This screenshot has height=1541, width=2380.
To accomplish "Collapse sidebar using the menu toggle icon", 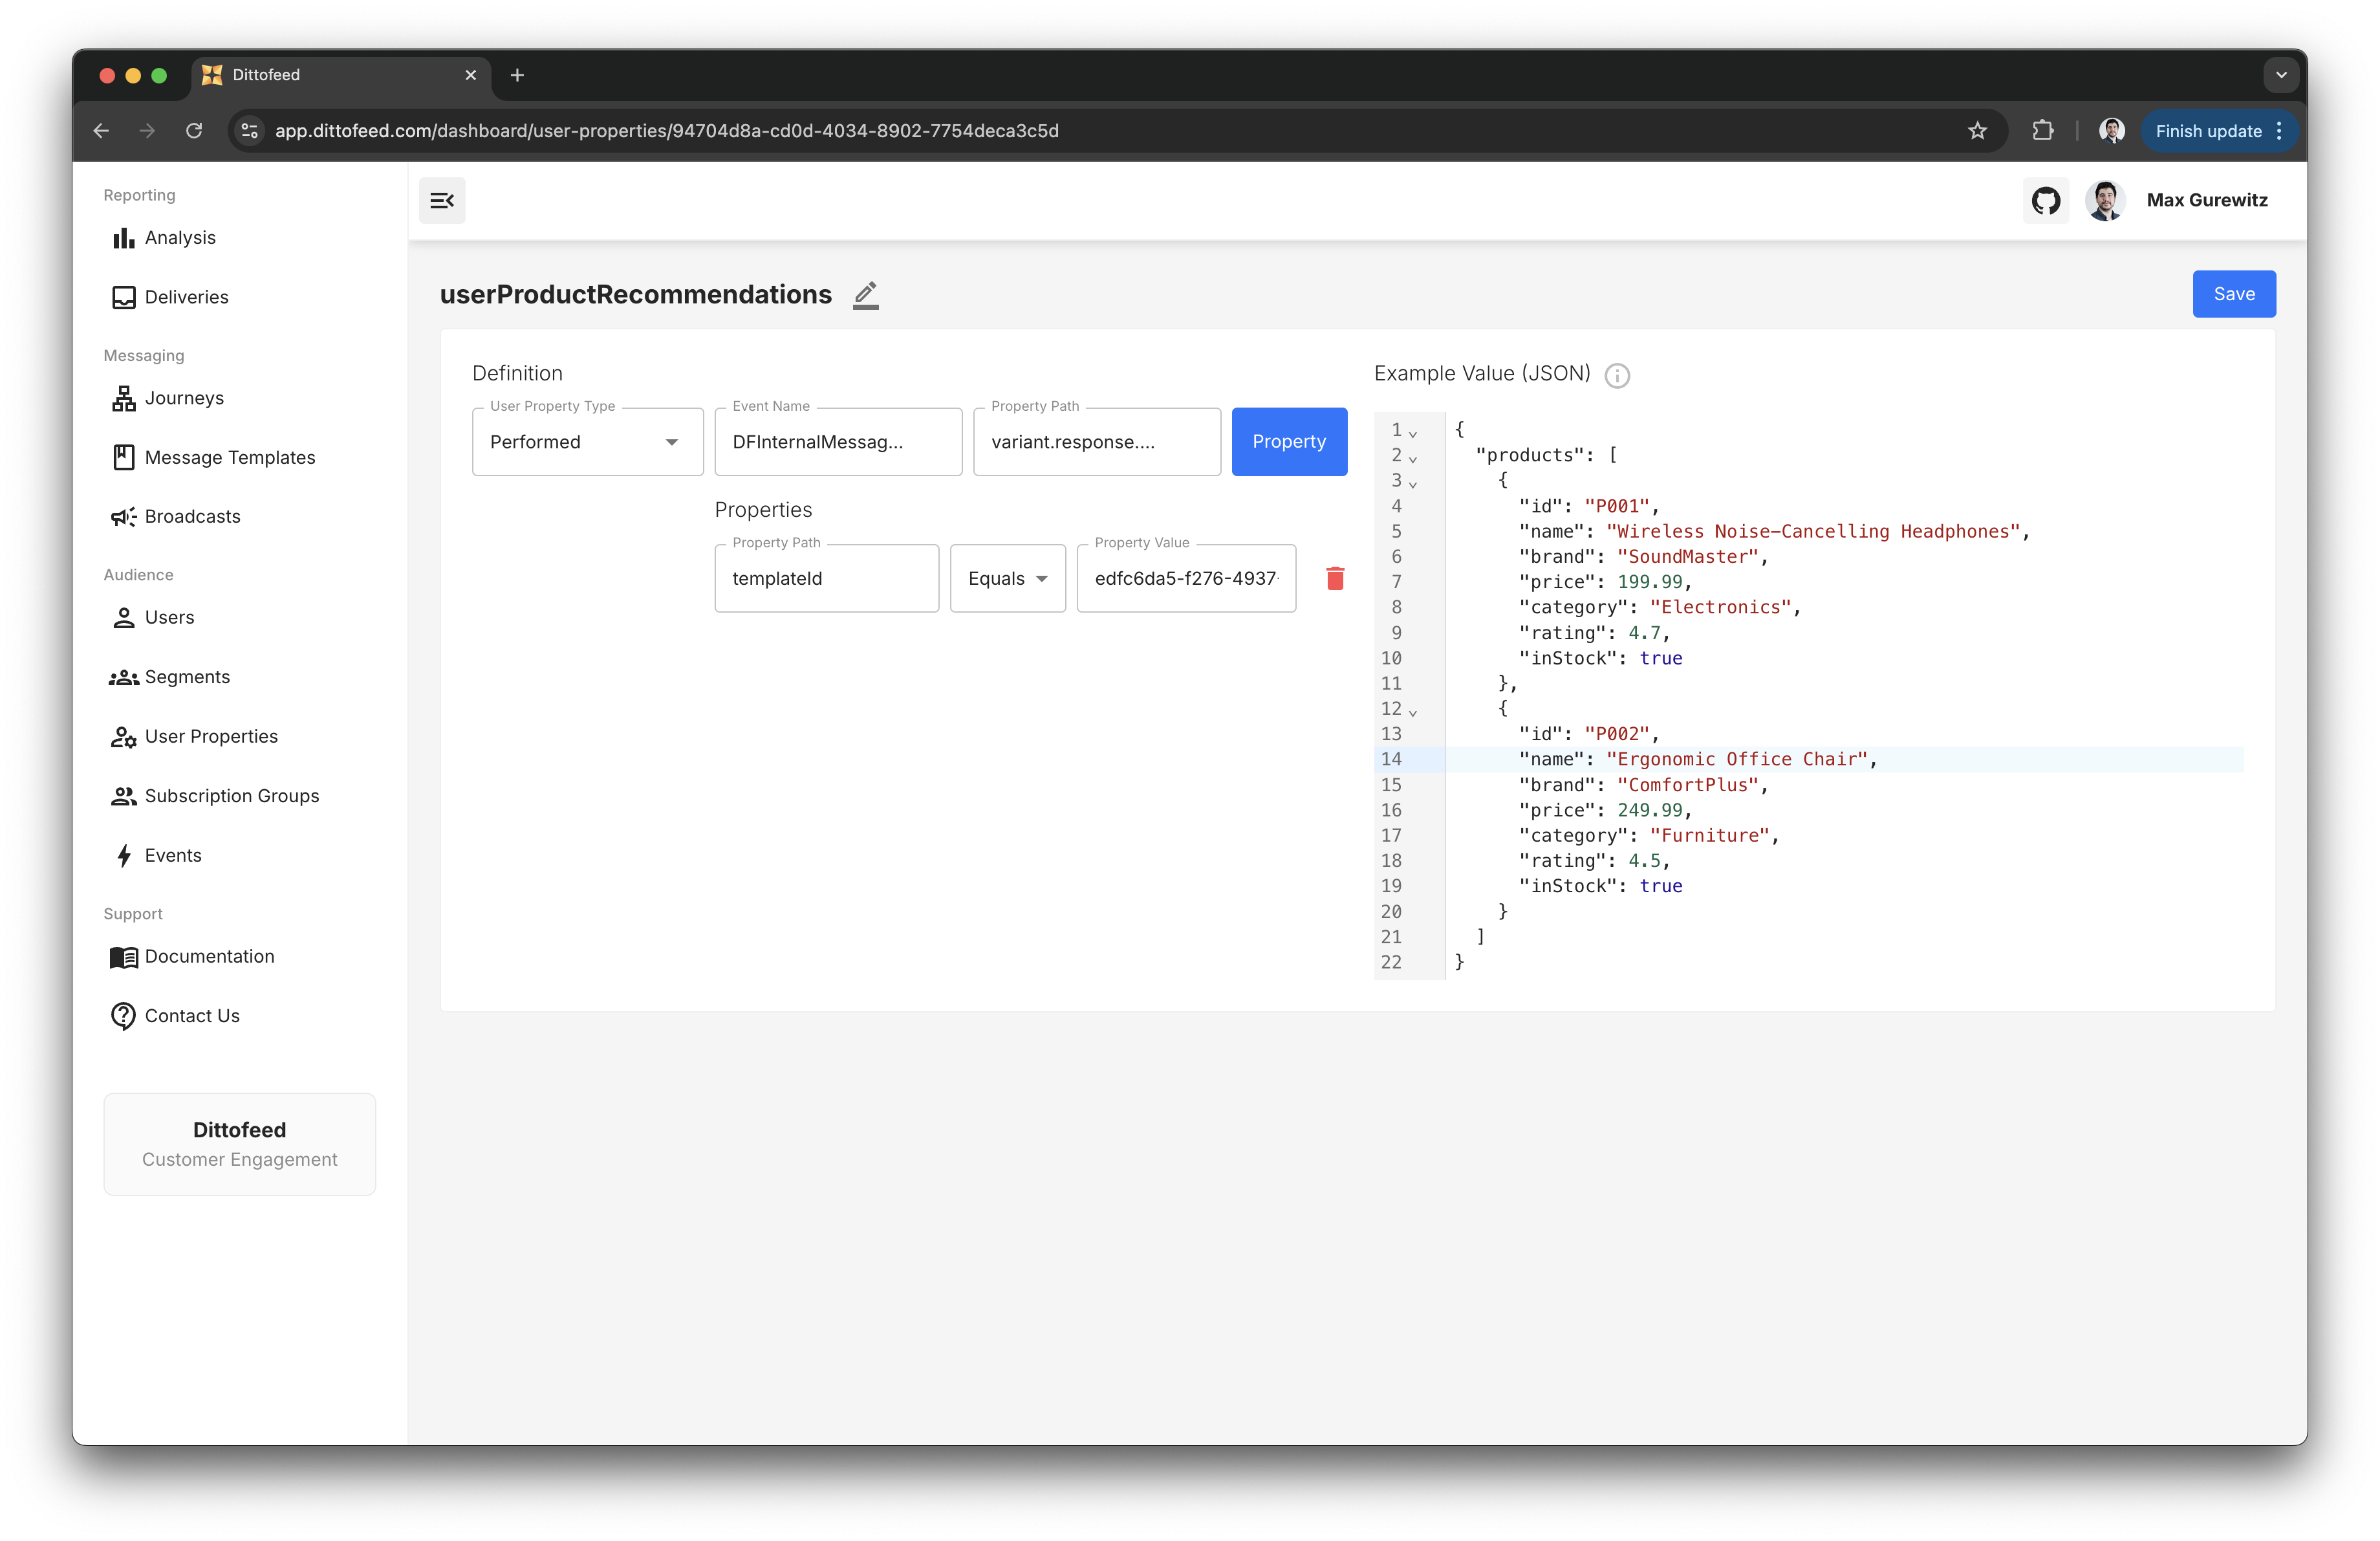I will click(442, 200).
